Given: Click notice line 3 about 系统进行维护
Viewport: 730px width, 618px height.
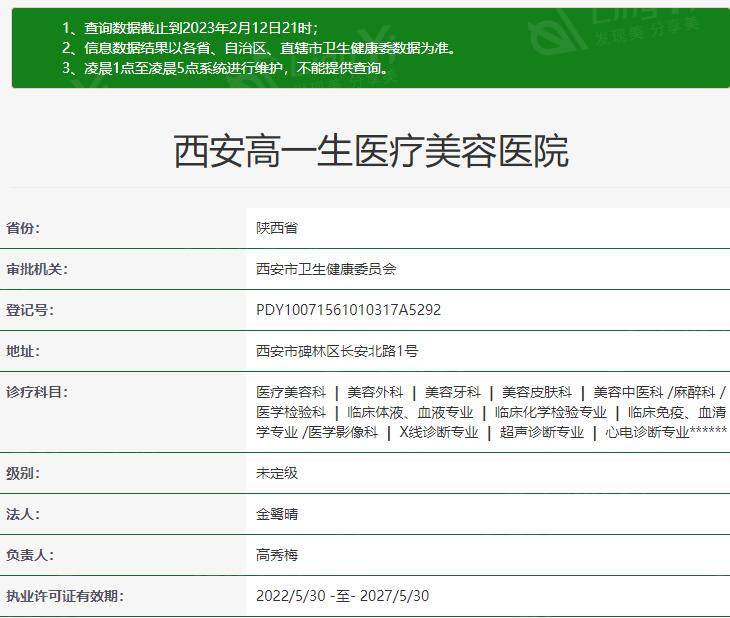Looking at the screenshot, I should click(x=225, y=68).
